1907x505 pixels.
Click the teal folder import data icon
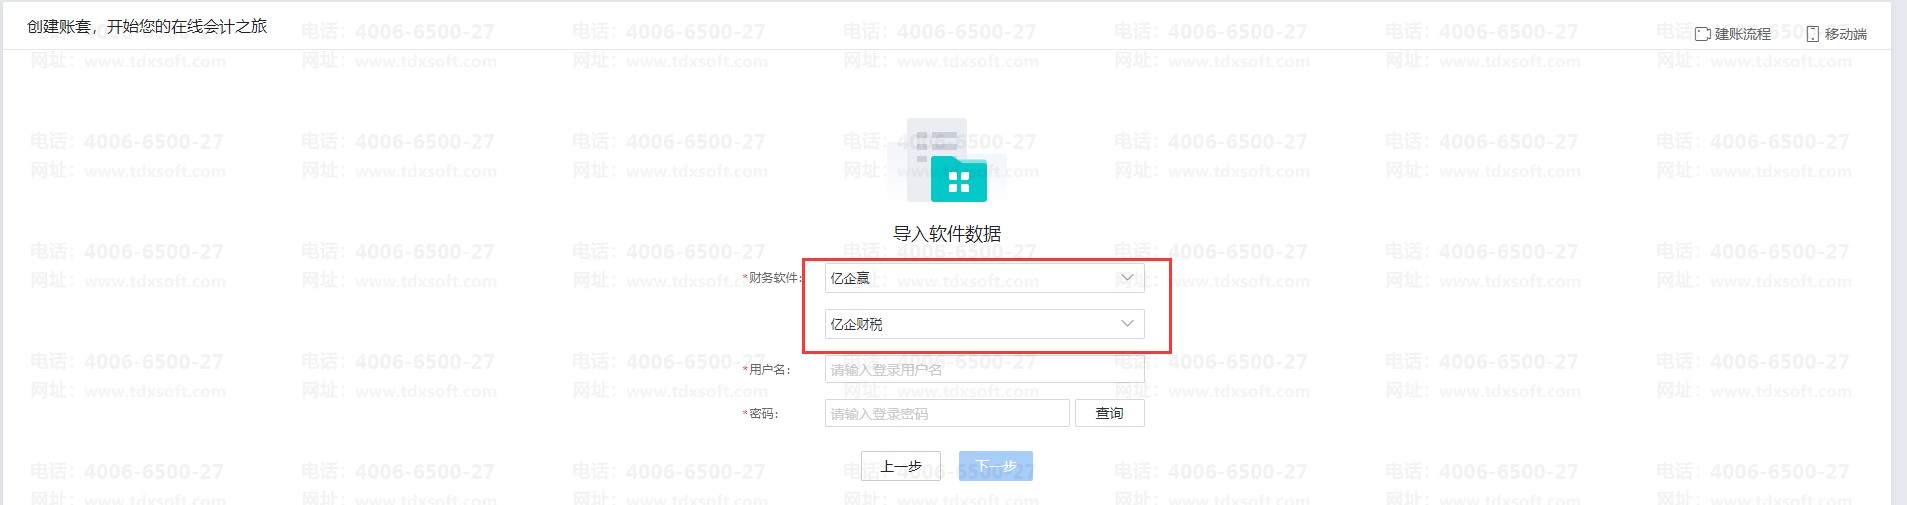coord(957,177)
